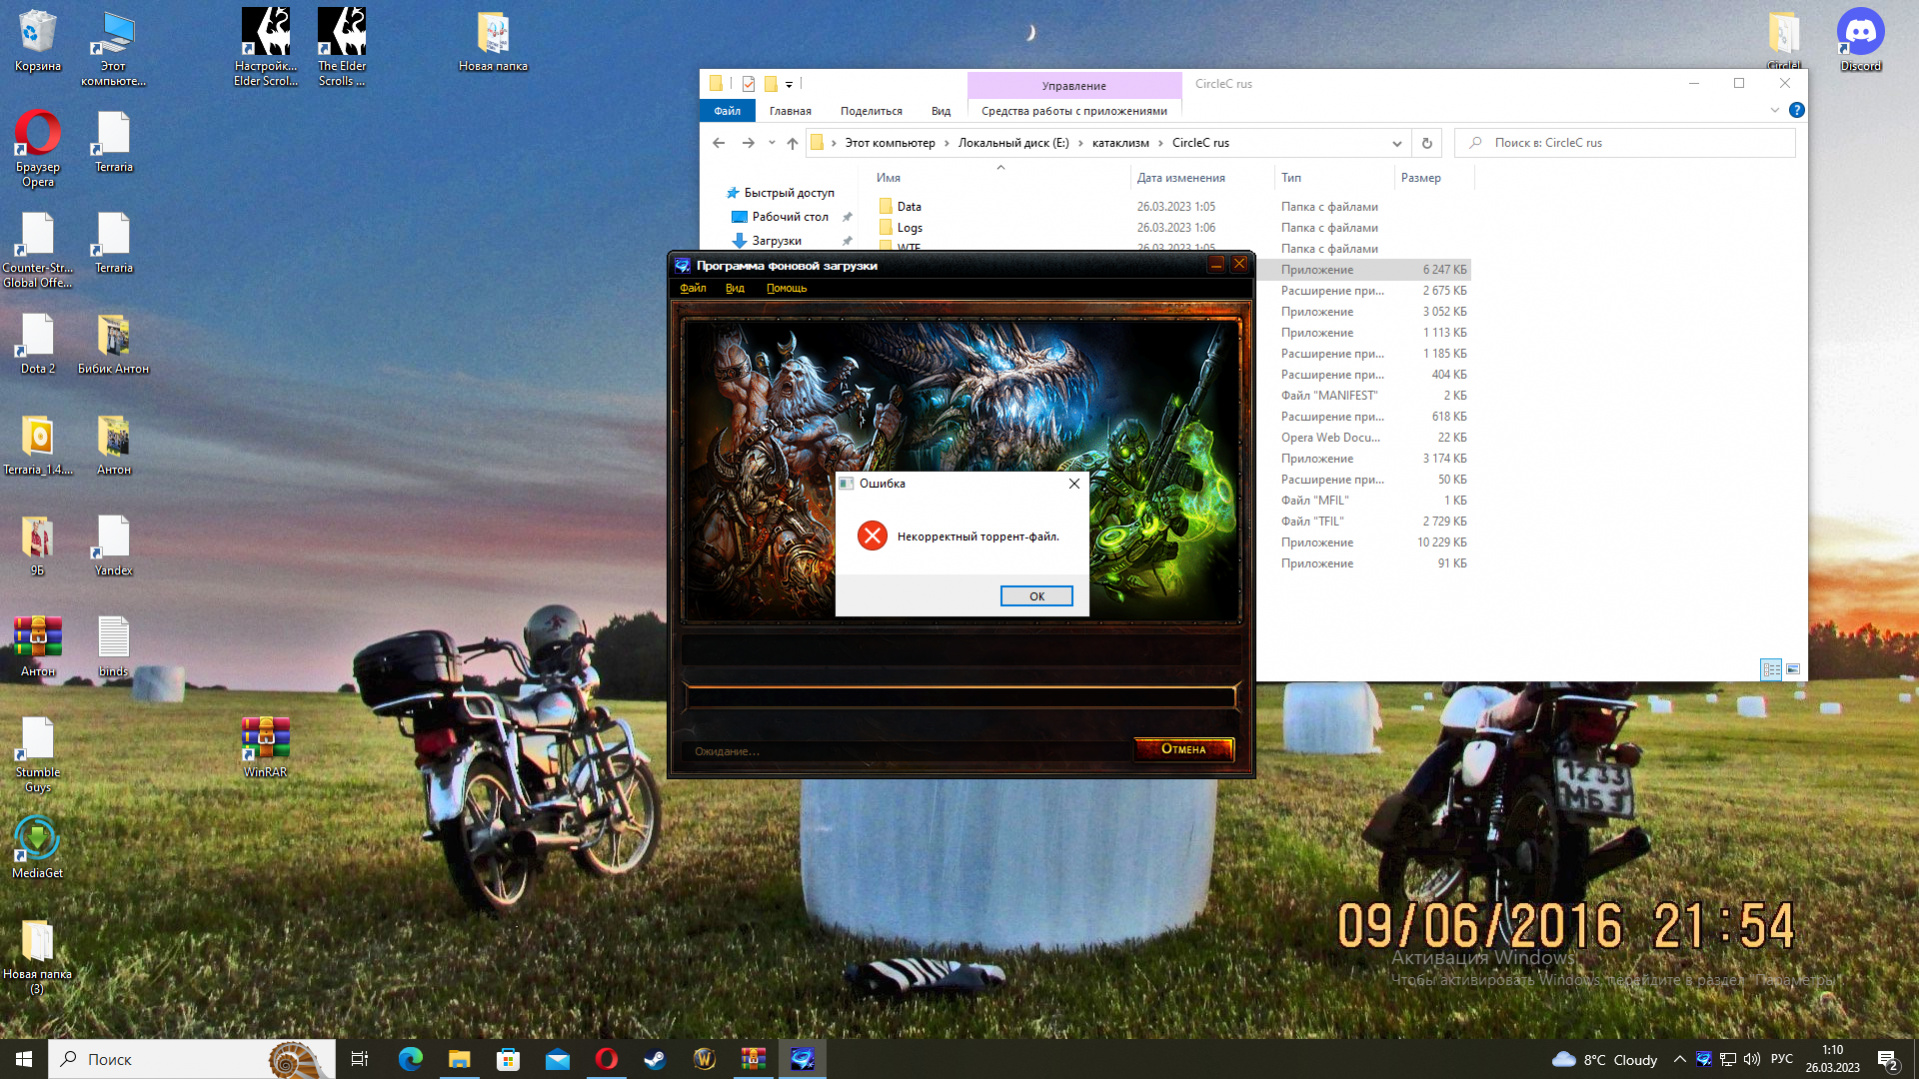1919x1079 pixels.
Task: Click OK in the error dialog
Action: point(1036,596)
